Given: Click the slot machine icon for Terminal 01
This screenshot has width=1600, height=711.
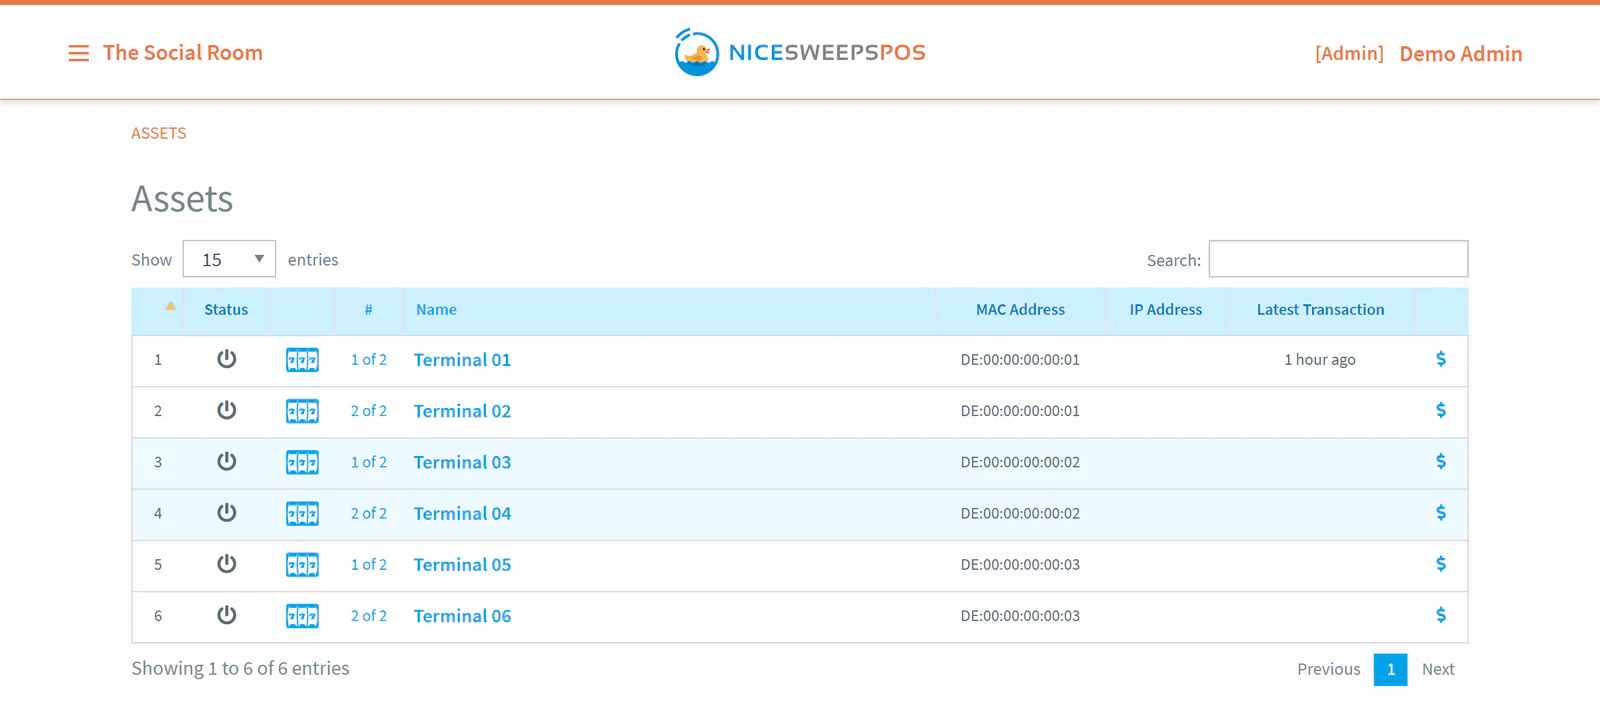Looking at the screenshot, I should click(x=302, y=360).
